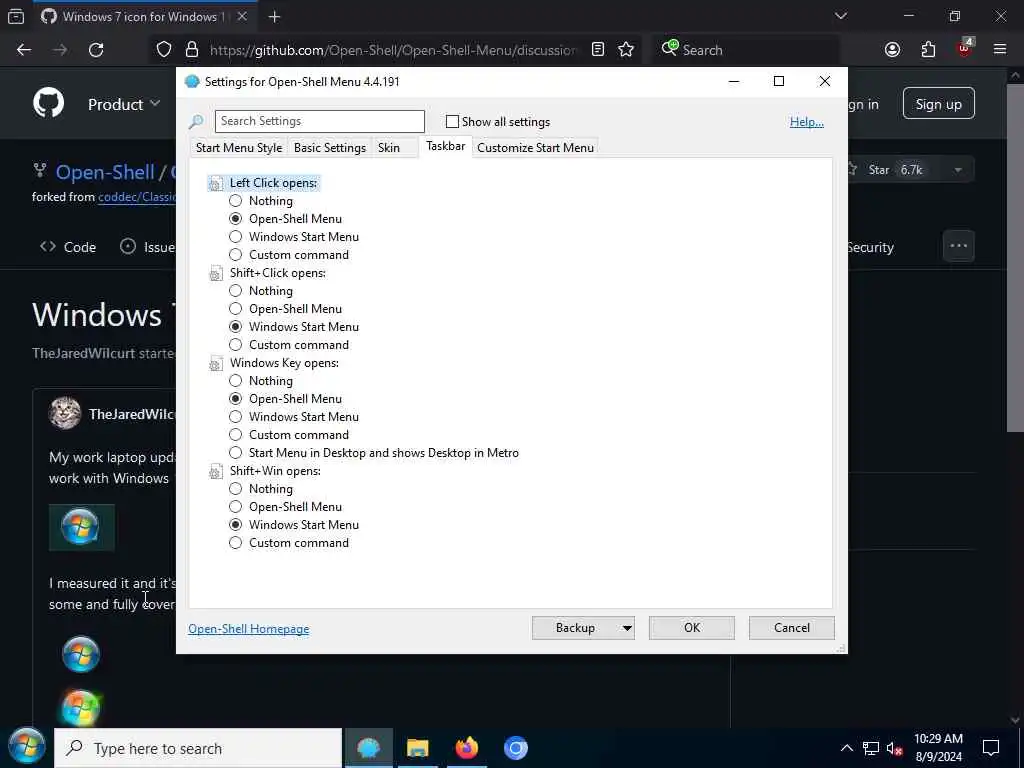Click Cancel in the Settings dialog

(x=792, y=628)
